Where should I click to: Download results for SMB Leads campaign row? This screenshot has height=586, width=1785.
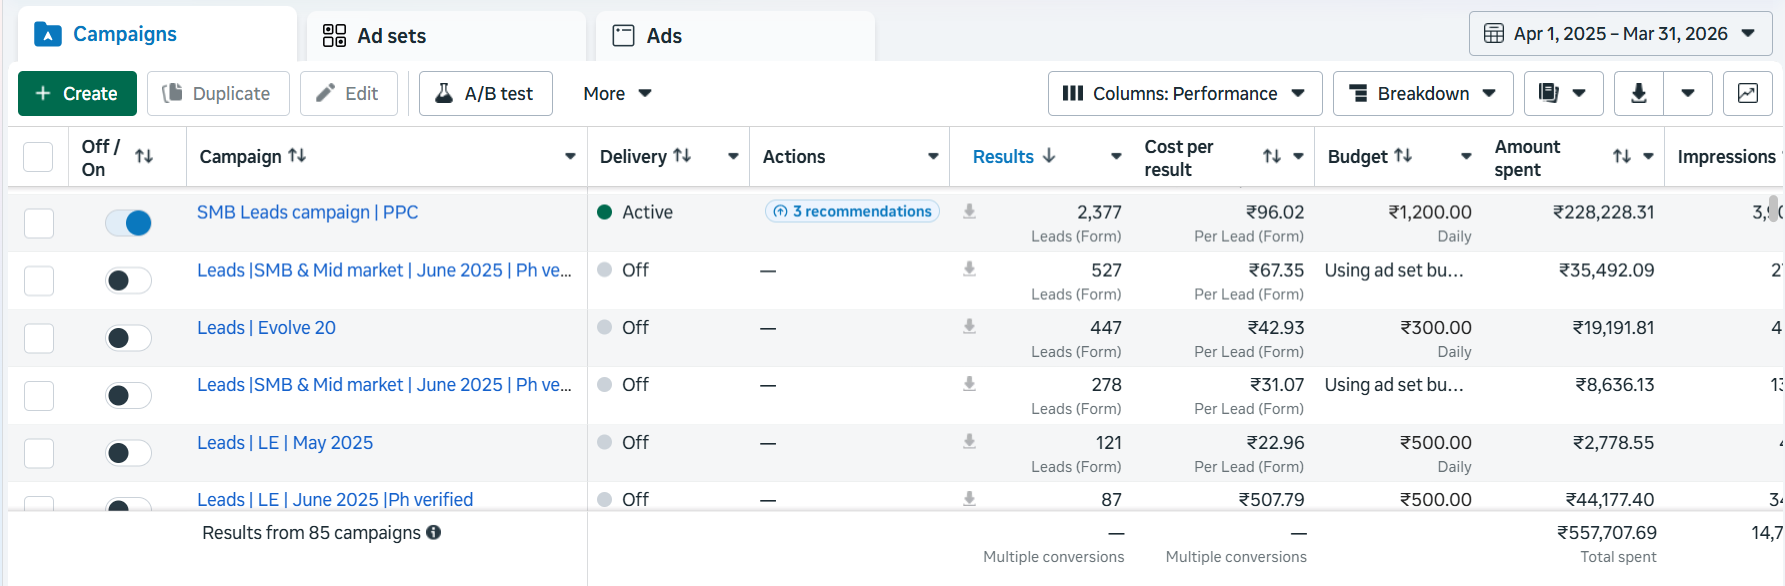click(969, 211)
